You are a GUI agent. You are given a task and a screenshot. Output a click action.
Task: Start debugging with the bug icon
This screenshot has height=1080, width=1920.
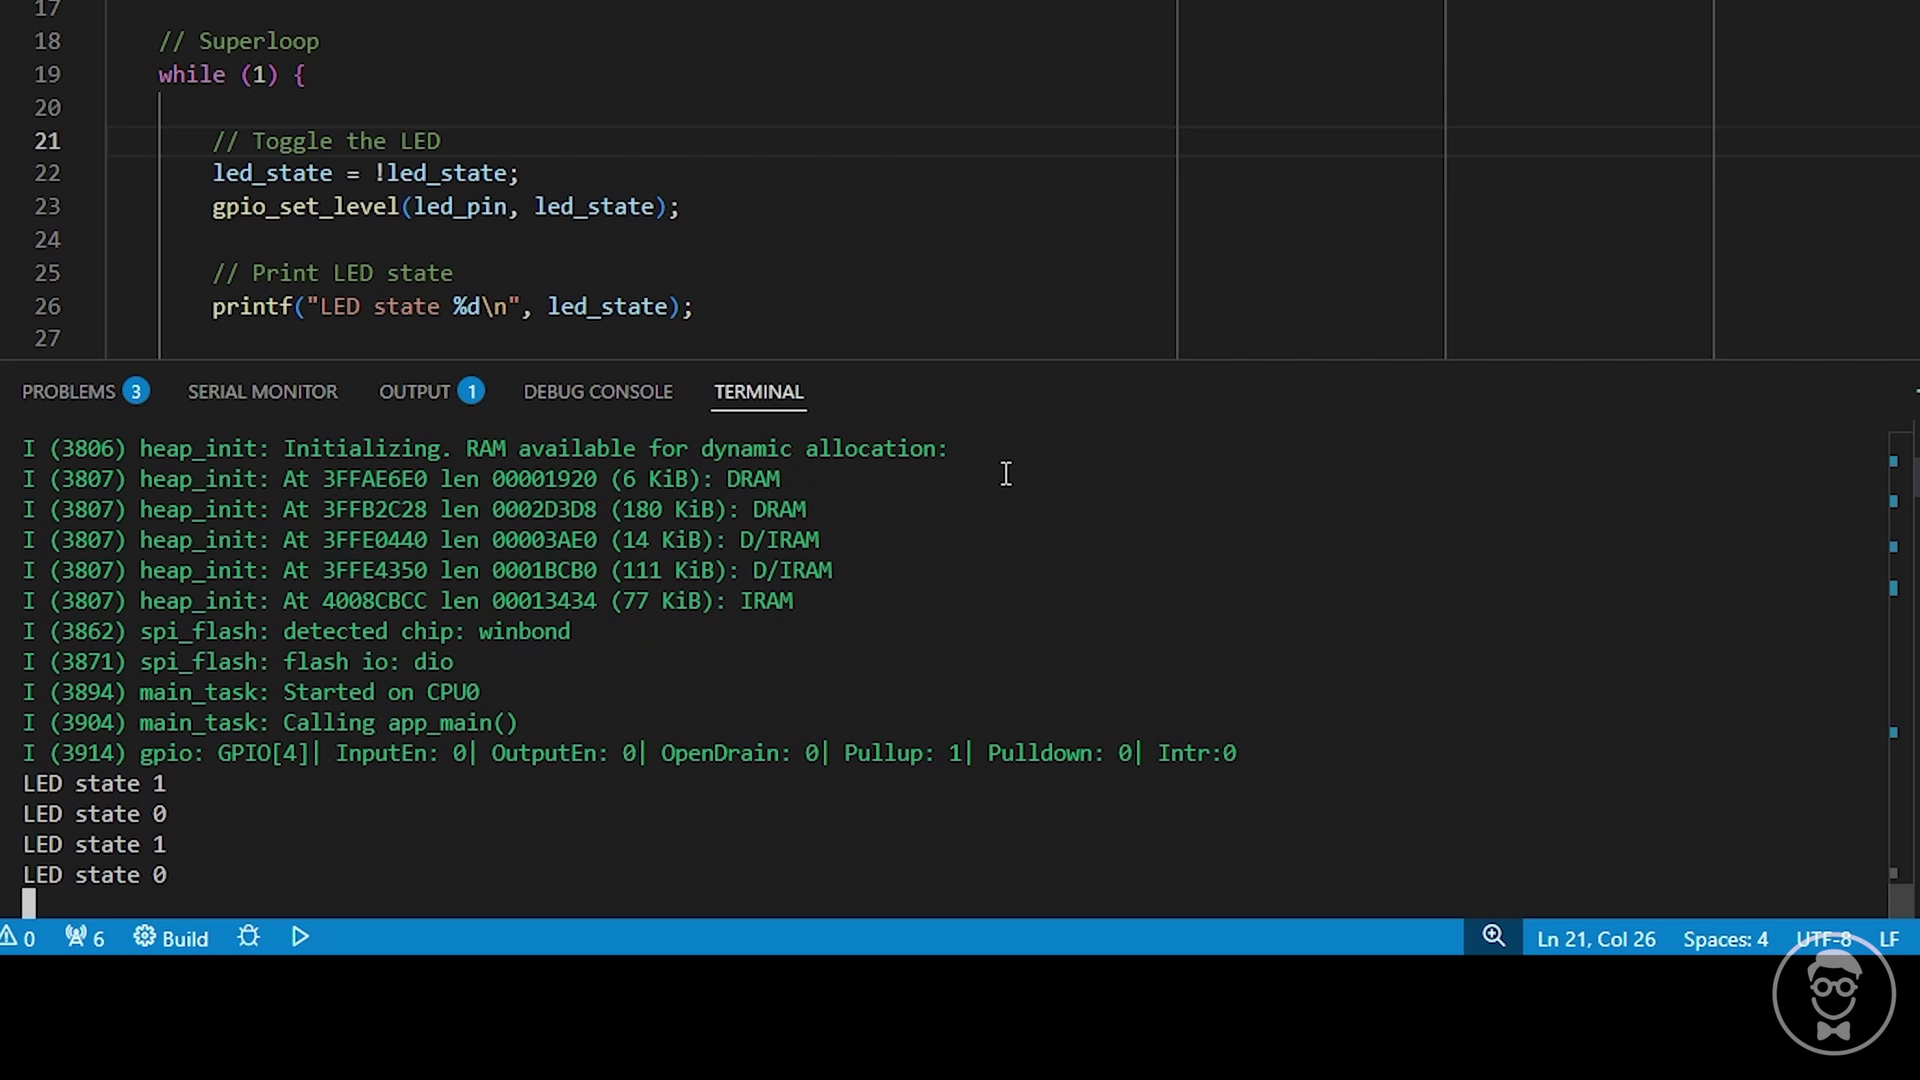pos(249,937)
